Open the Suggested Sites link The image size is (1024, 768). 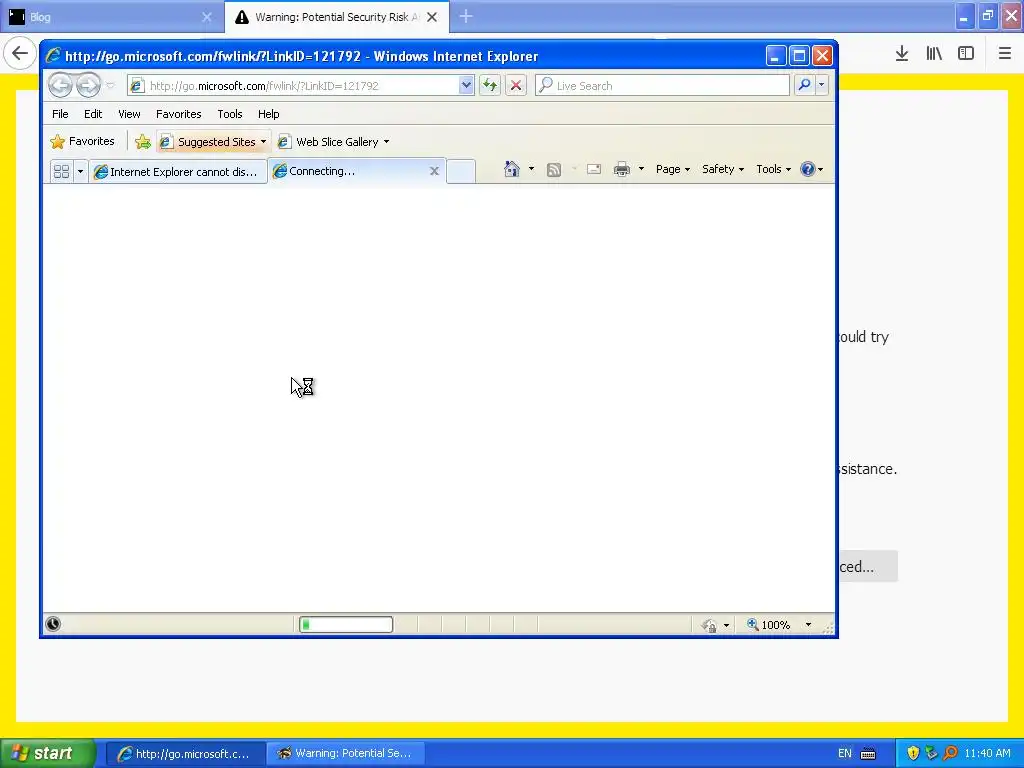(214, 142)
